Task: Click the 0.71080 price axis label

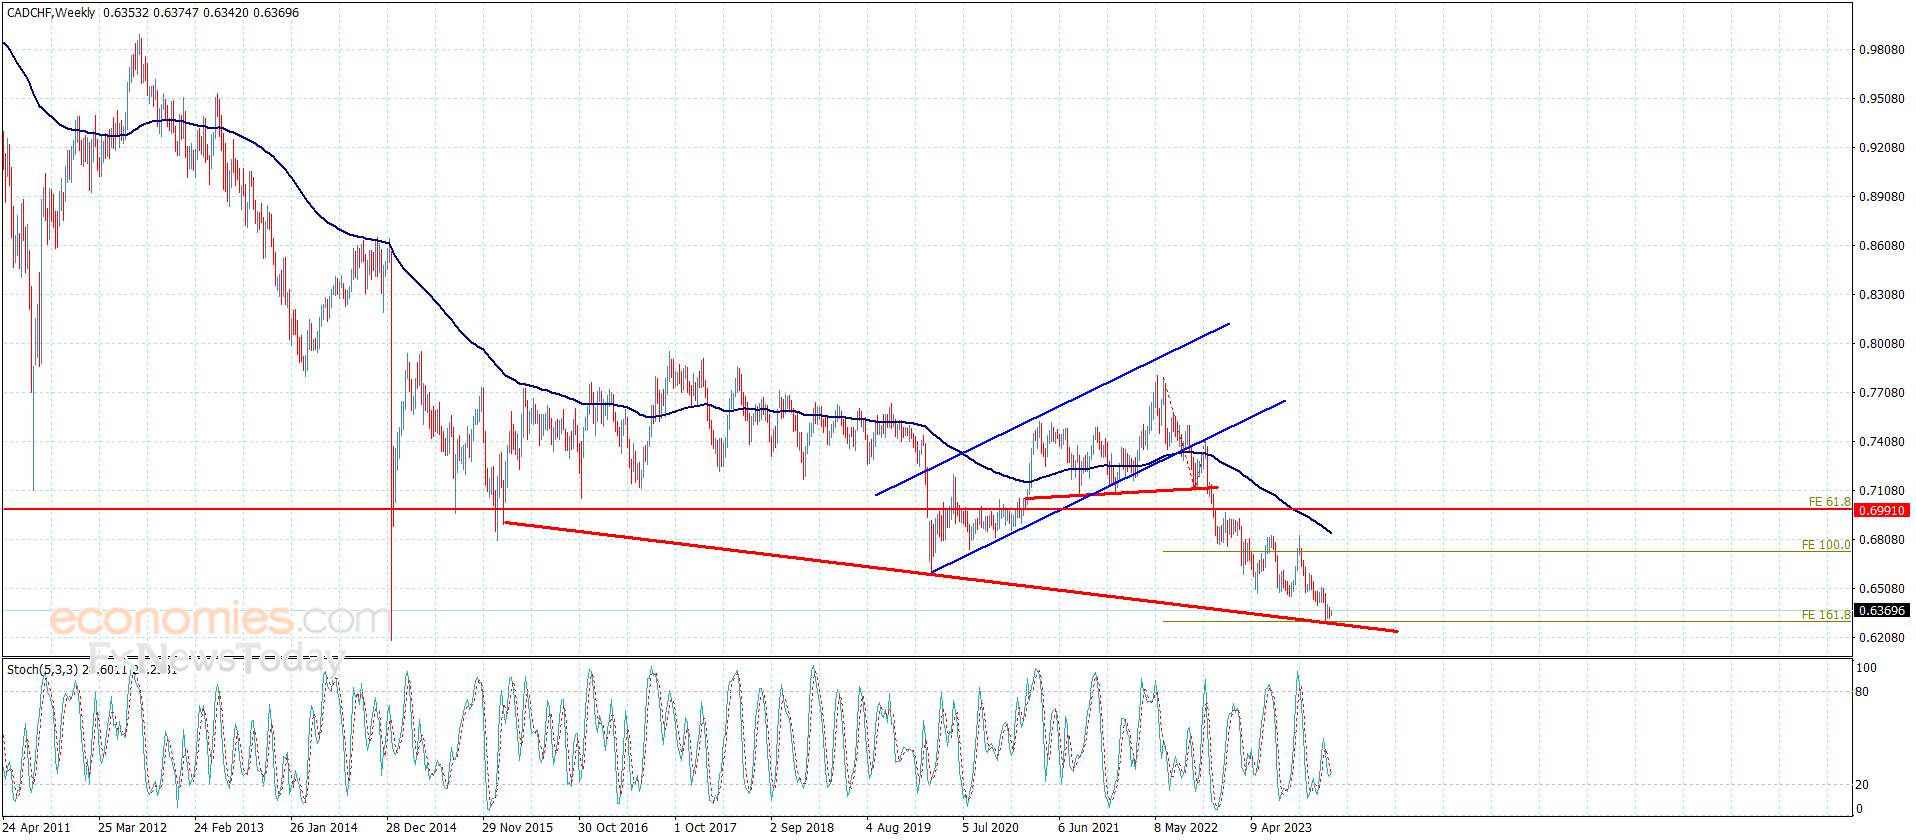Action: coord(1881,491)
